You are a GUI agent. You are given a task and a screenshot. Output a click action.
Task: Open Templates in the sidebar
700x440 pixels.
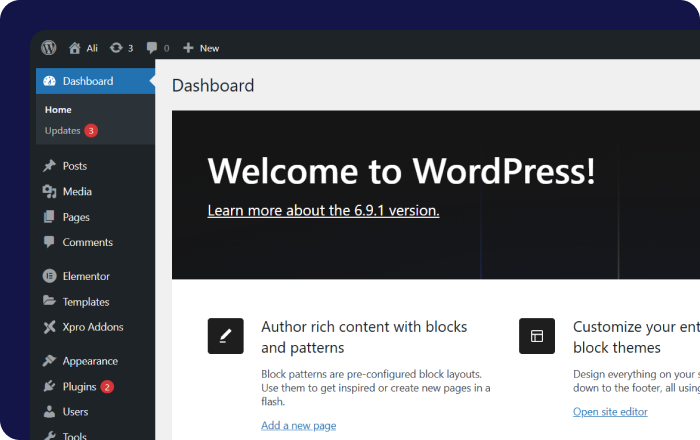86,302
